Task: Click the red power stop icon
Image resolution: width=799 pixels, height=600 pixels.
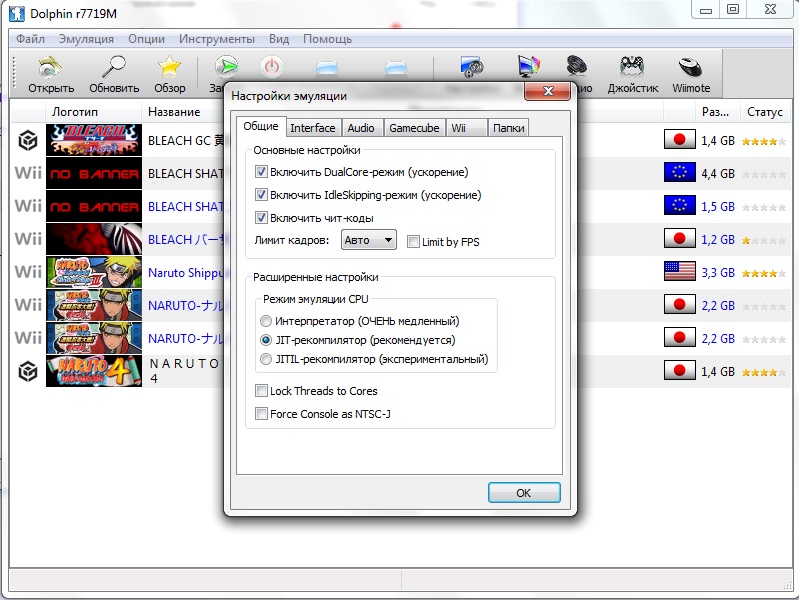Action: tap(272, 67)
